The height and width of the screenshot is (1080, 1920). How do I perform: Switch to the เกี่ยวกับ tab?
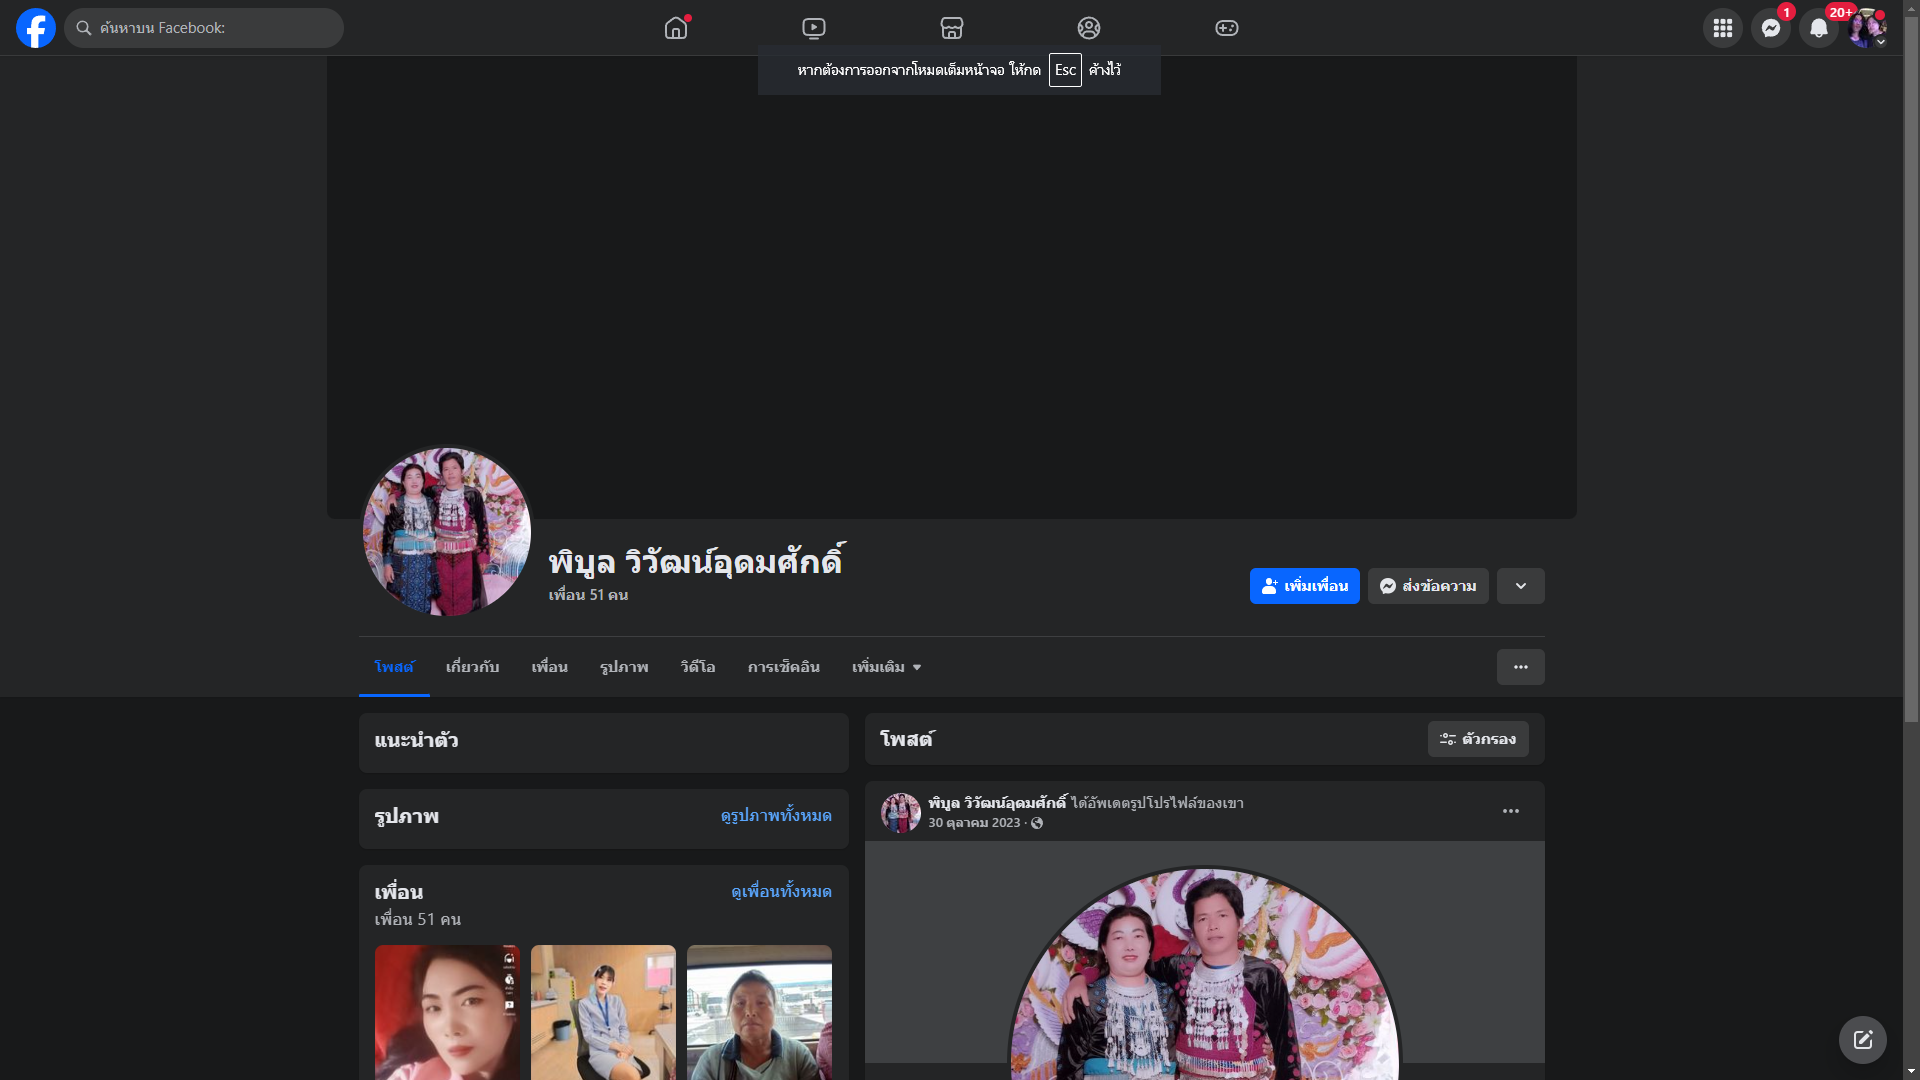tap(472, 667)
